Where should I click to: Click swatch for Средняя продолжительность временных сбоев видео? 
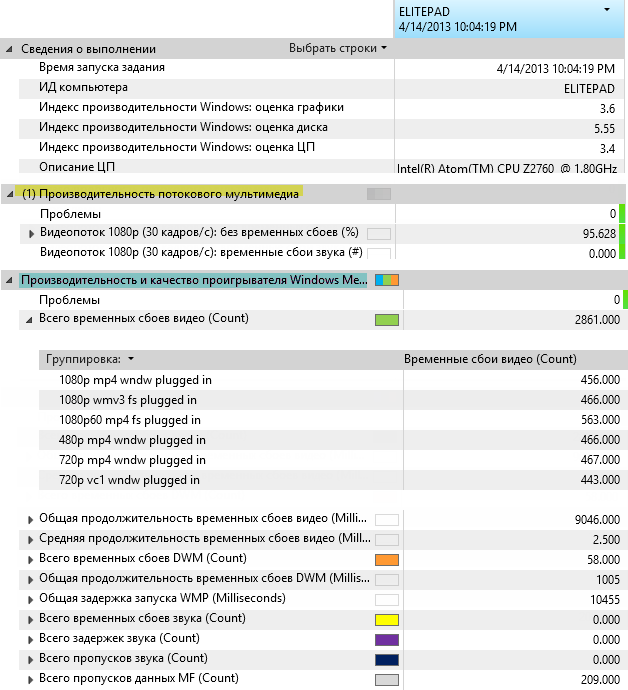tap(387, 540)
